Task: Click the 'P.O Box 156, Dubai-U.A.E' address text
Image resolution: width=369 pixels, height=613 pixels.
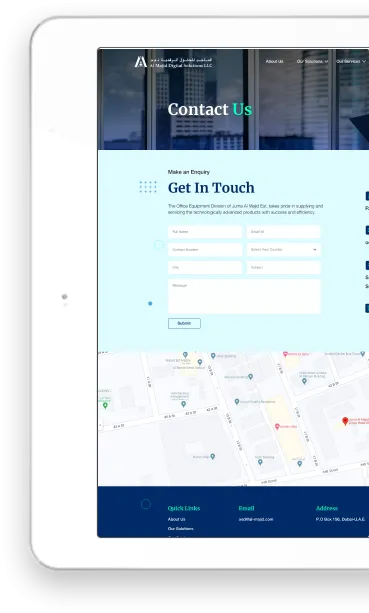Action: (x=340, y=519)
